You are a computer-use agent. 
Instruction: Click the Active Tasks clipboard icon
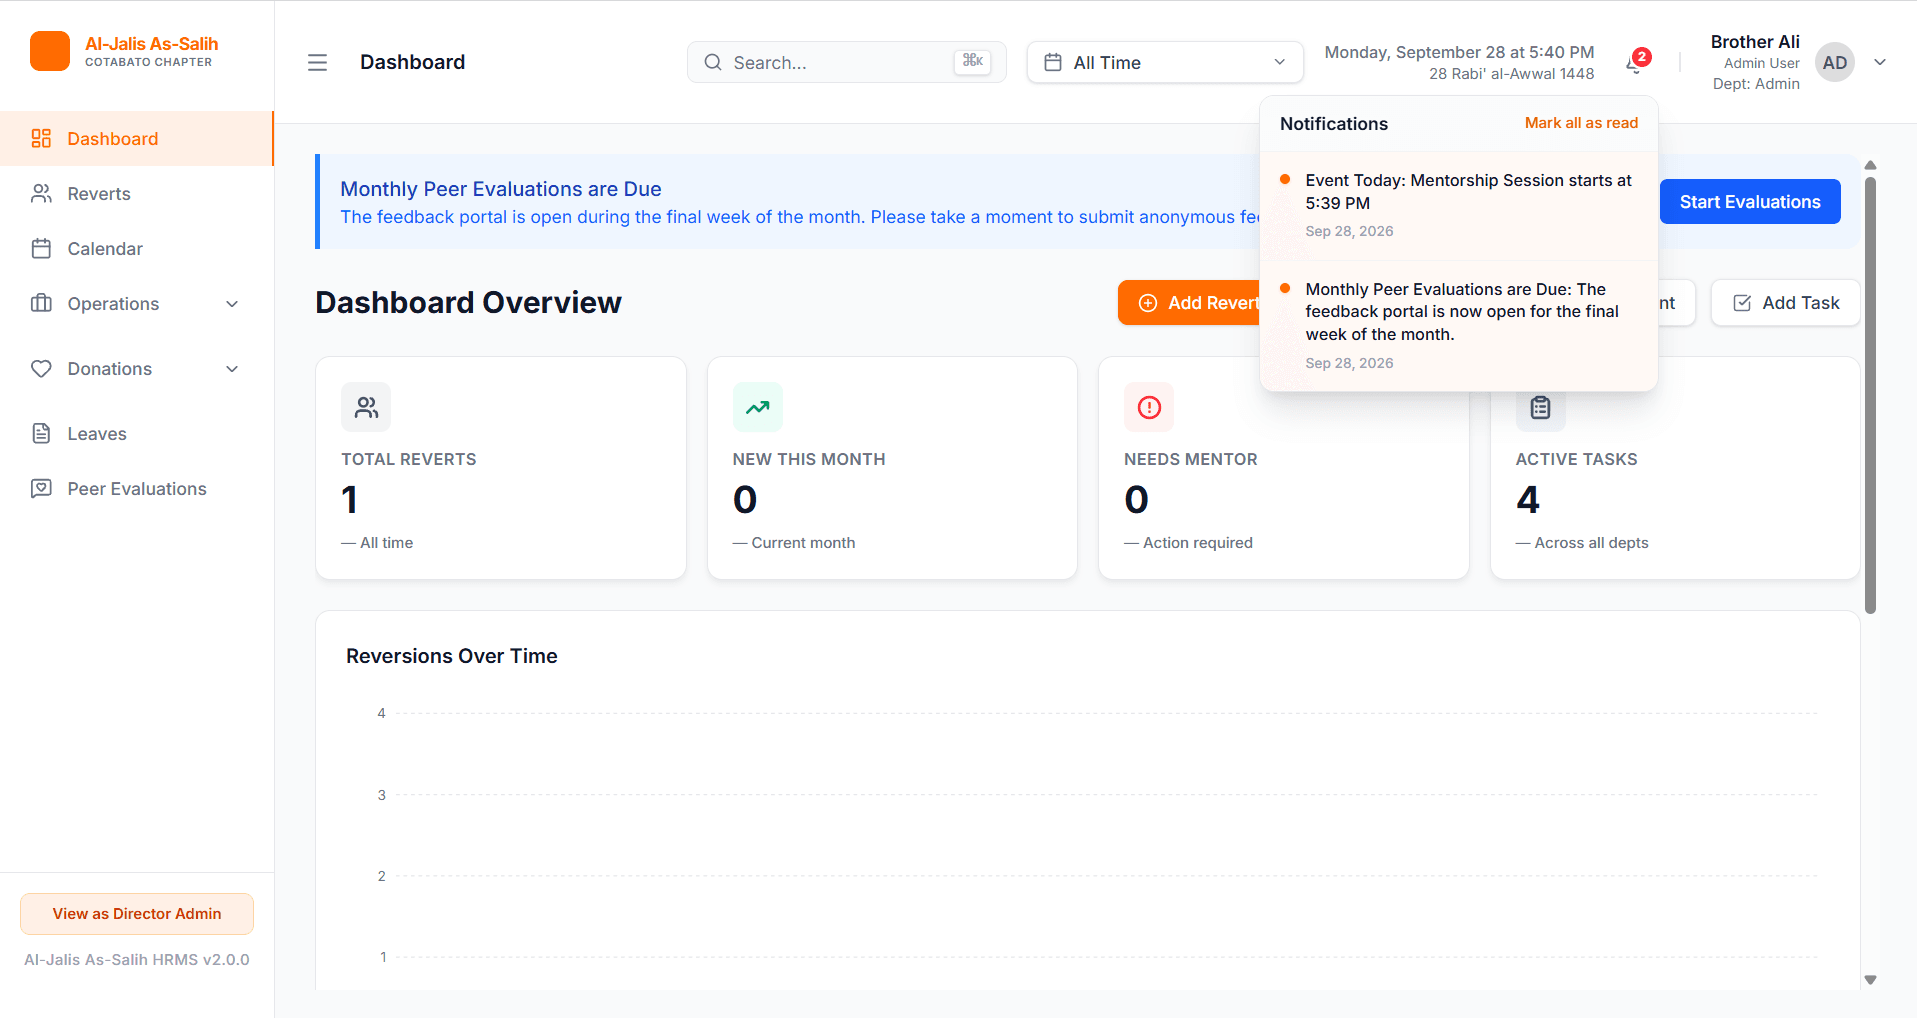tap(1541, 407)
